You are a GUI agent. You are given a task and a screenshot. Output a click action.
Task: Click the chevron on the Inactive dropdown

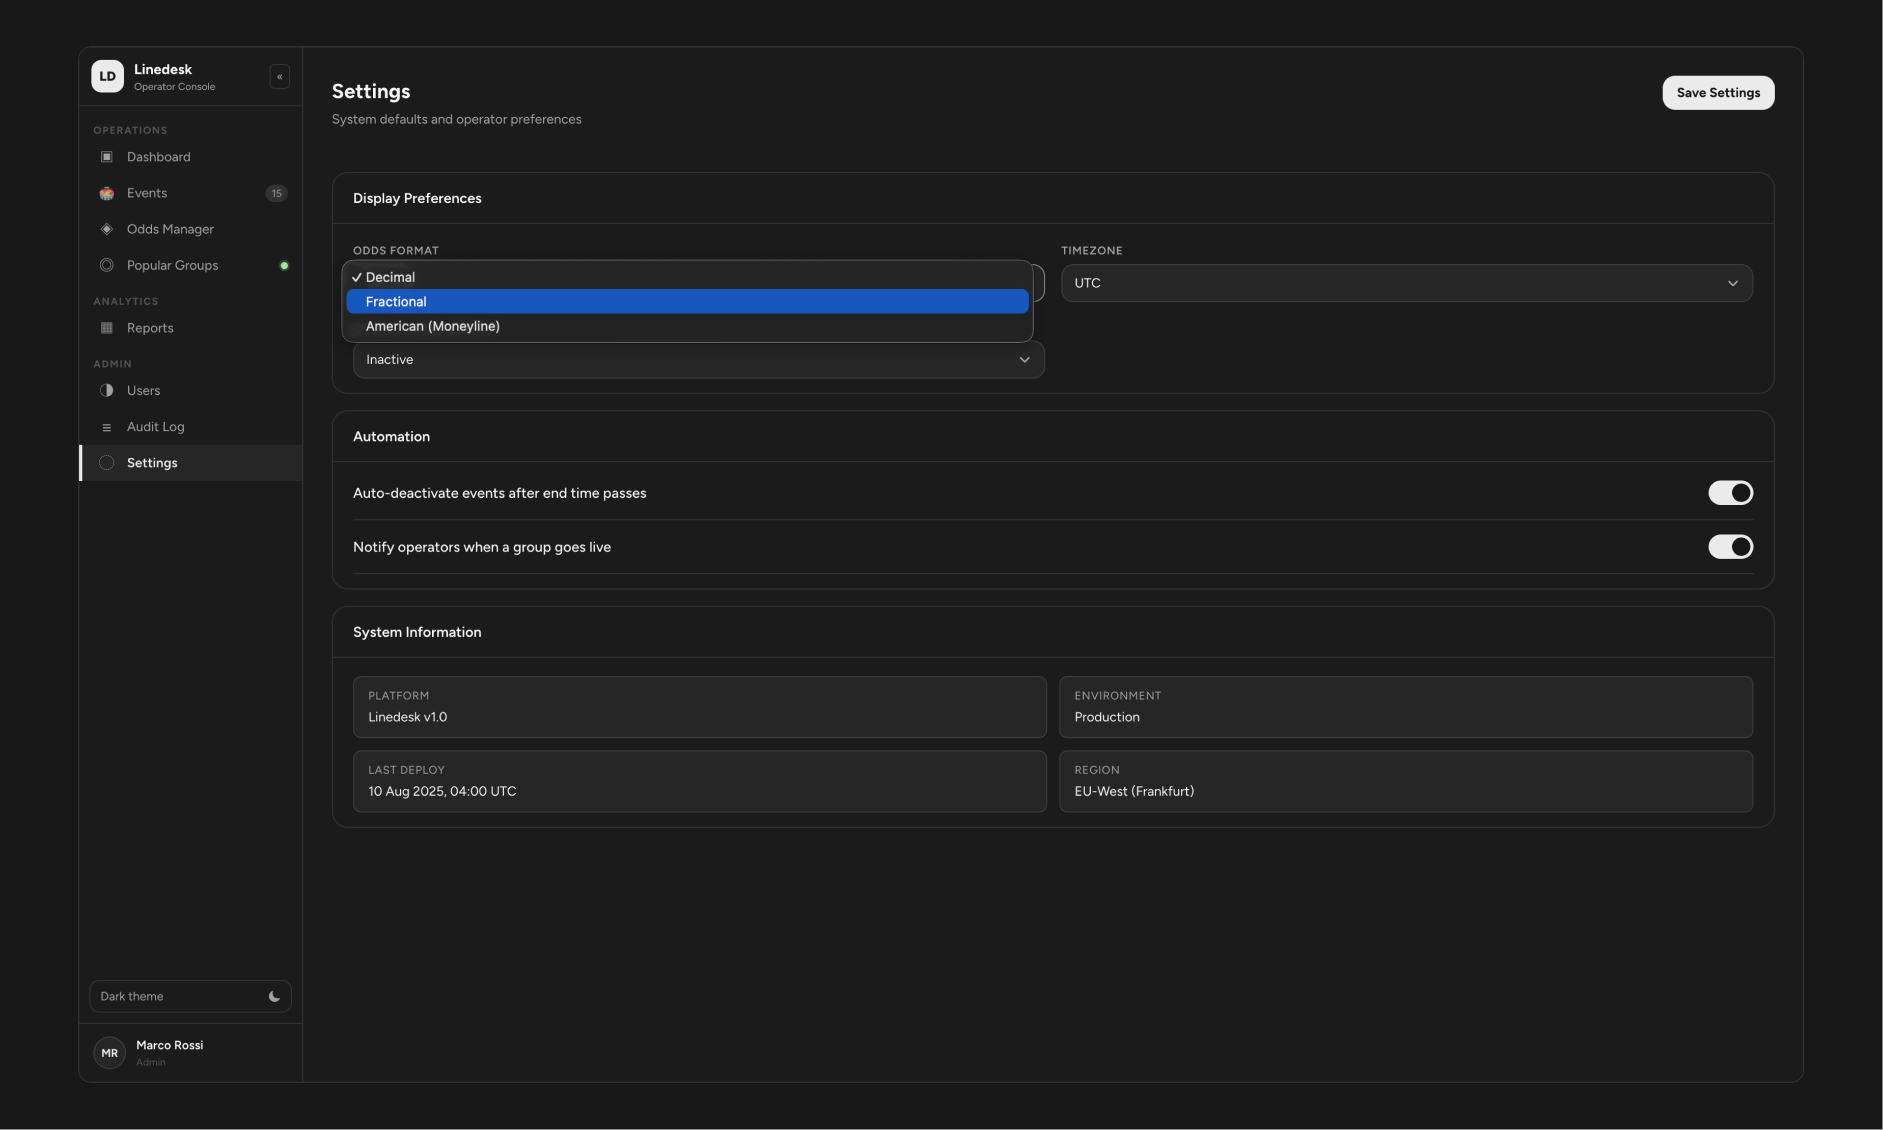point(1025,360)
